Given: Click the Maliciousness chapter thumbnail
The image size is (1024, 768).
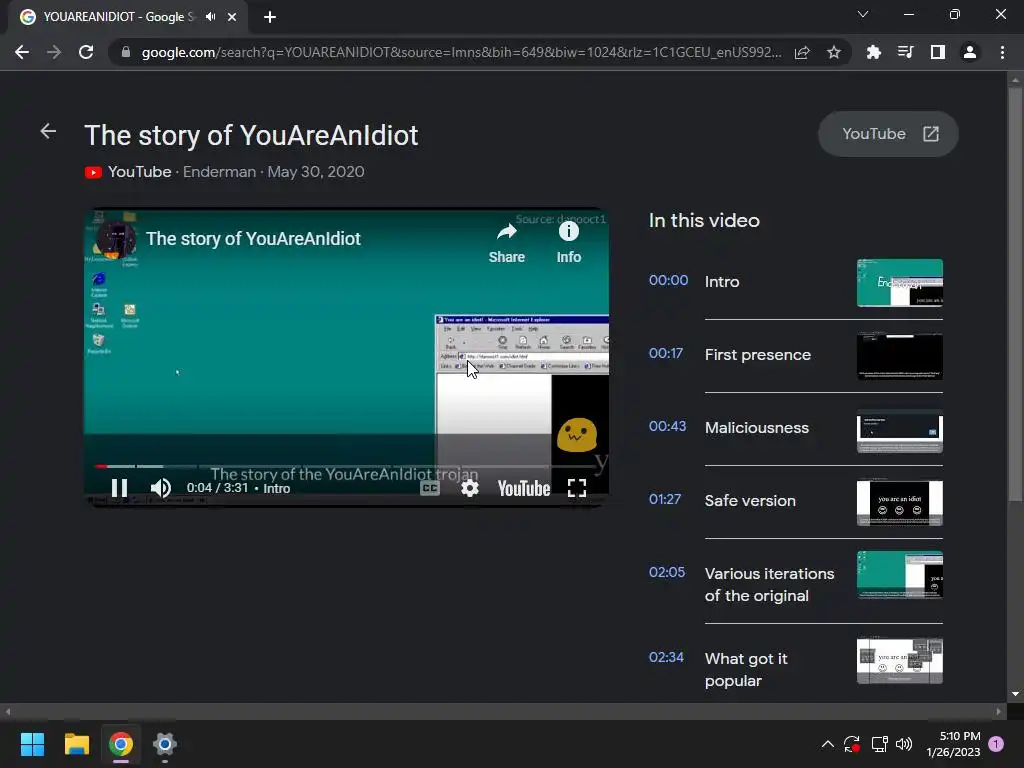Looking at the screenshot, I should click(x=900, y=429).
